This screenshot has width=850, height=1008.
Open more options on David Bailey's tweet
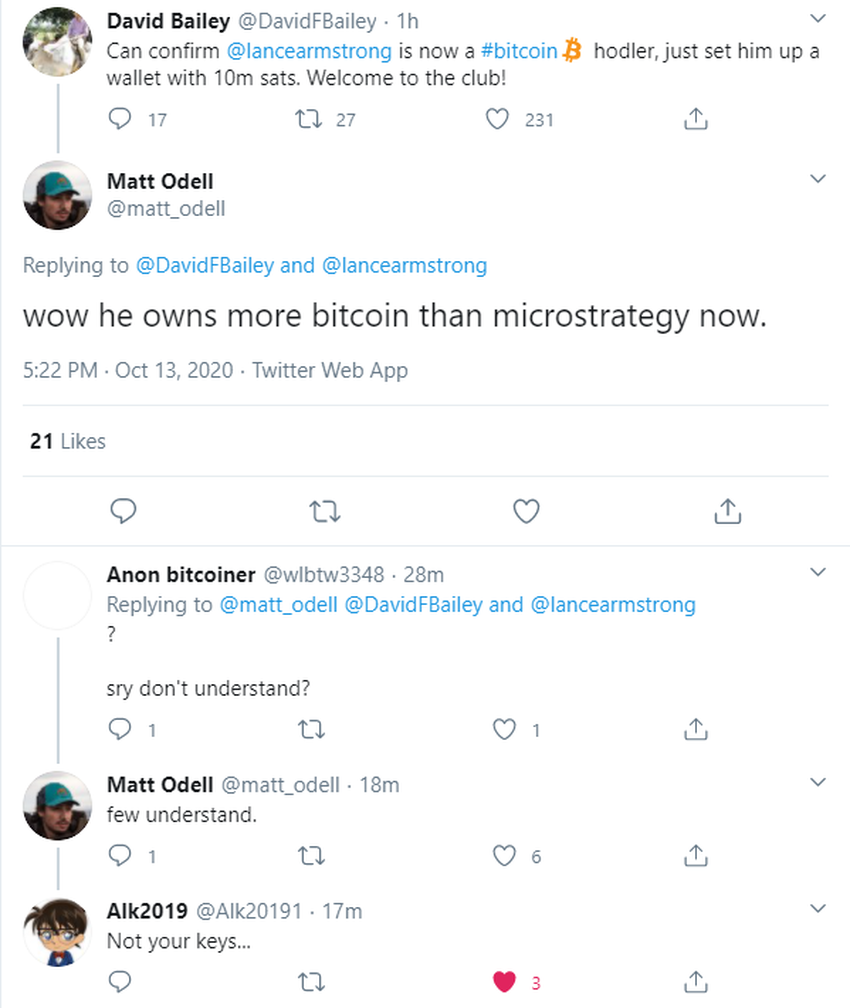point(818,19)
